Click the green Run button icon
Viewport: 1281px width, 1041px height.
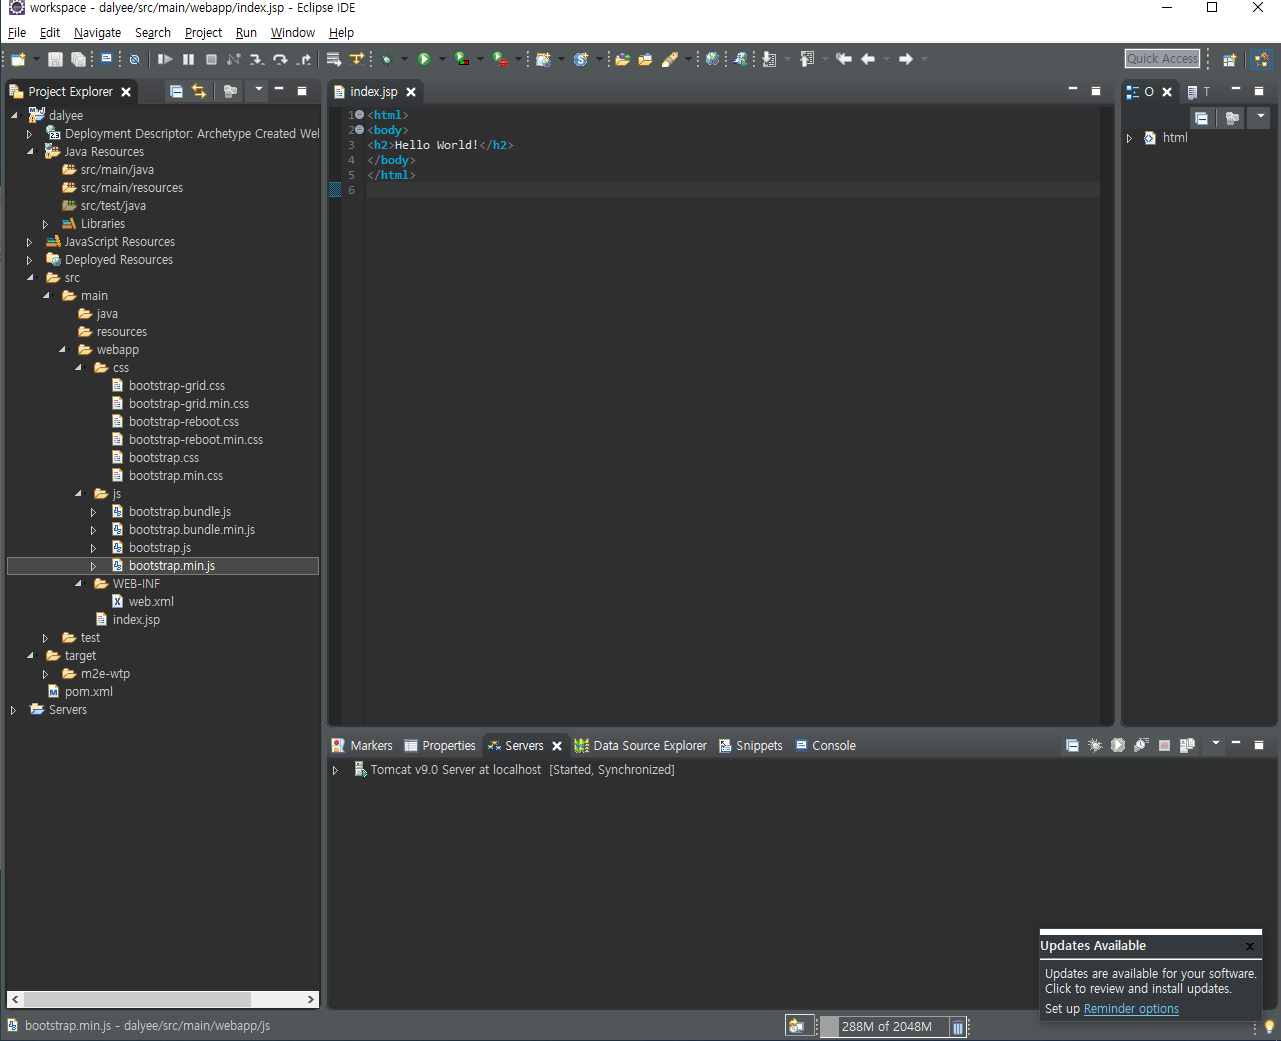(x=424, y=59)
